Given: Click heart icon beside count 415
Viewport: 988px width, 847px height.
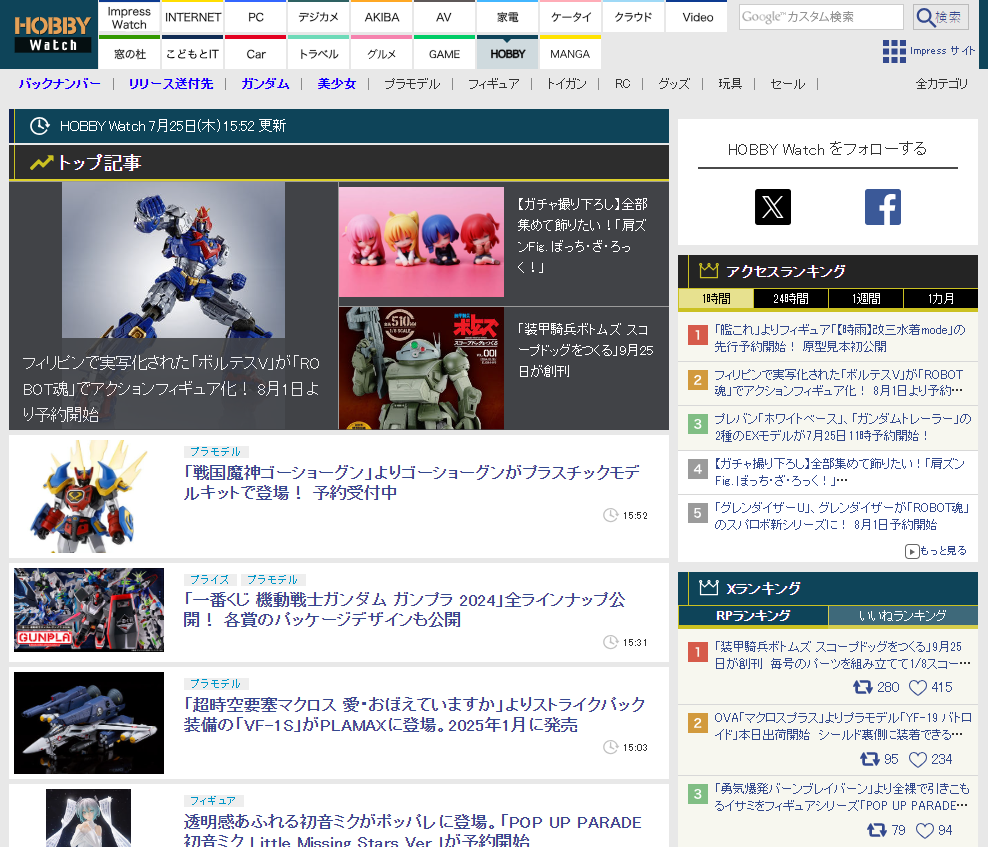Looking at the screenshot, I should tap(918, 688).
